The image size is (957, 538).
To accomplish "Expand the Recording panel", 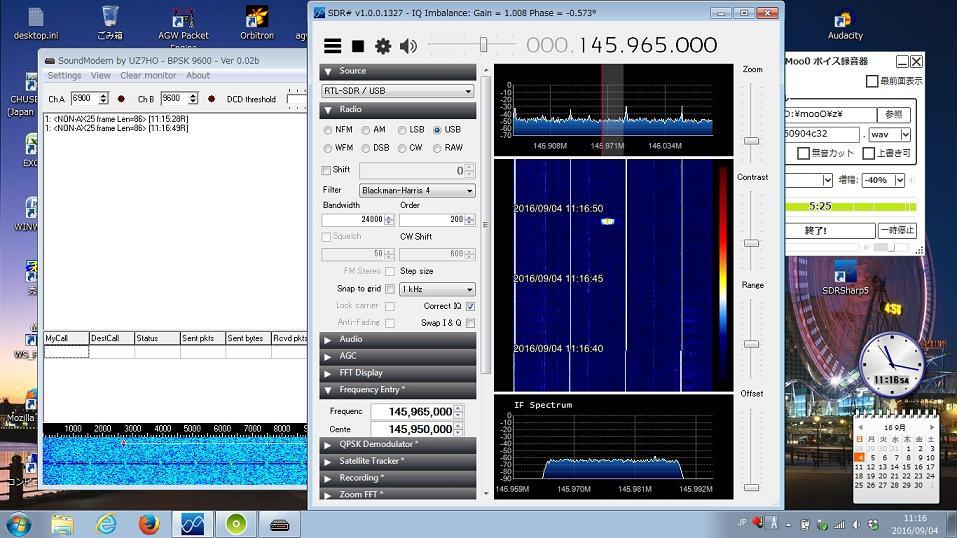I will 397,478.
